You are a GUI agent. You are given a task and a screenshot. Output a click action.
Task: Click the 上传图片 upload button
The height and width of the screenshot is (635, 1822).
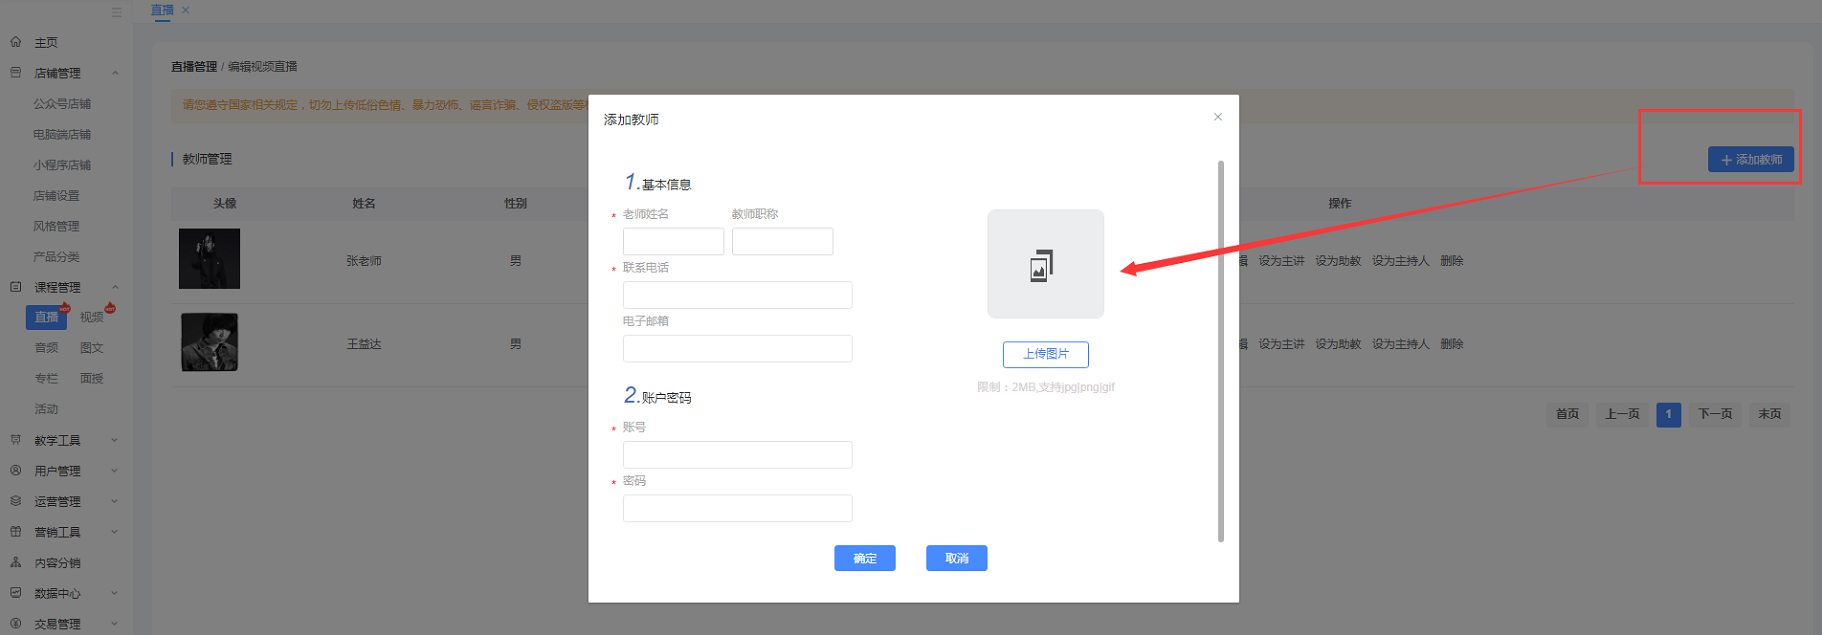[1045, 354]
